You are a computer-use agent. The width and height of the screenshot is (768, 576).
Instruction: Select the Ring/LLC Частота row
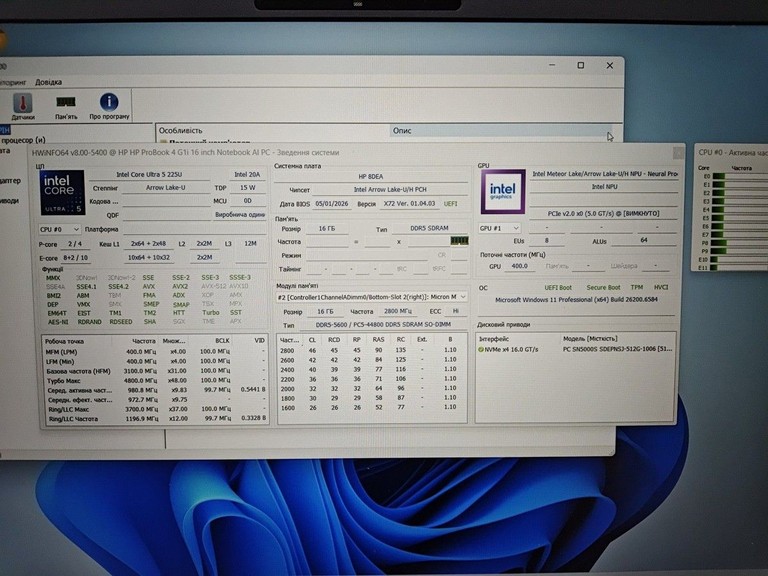(155, 419)
